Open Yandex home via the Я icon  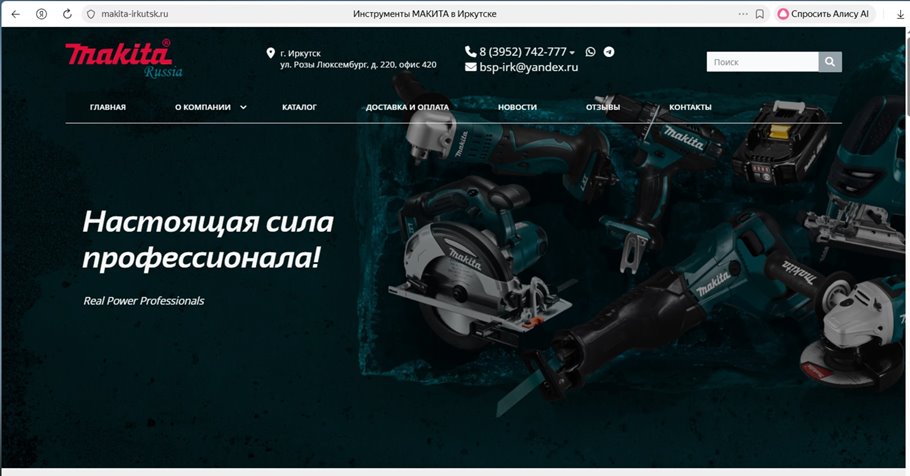pyautogui.click(x=41, y=14)
